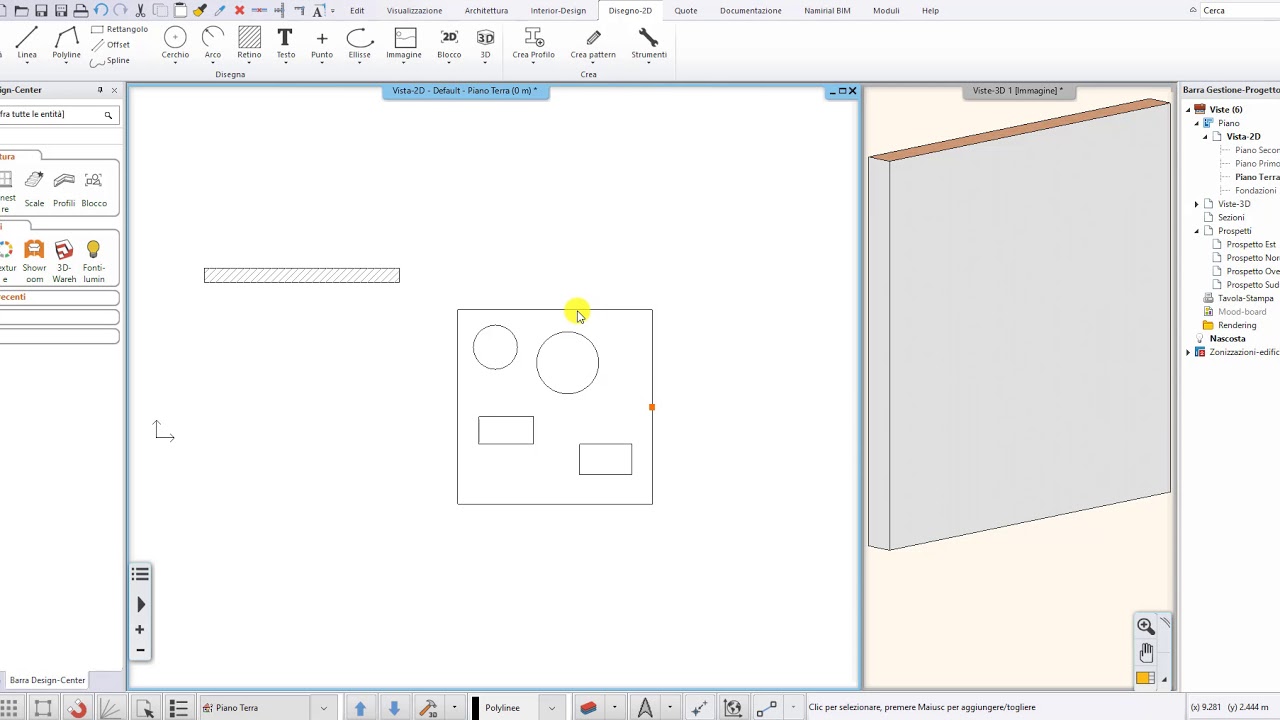Pick the Retino hatch tool
The image size is (1280, 720).
(249, 43)
